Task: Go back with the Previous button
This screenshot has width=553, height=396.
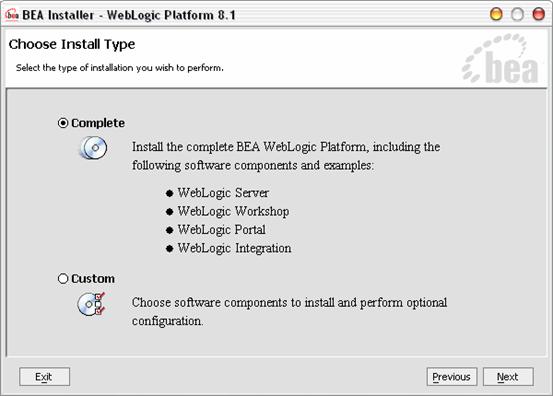Action: coord(452,377)
